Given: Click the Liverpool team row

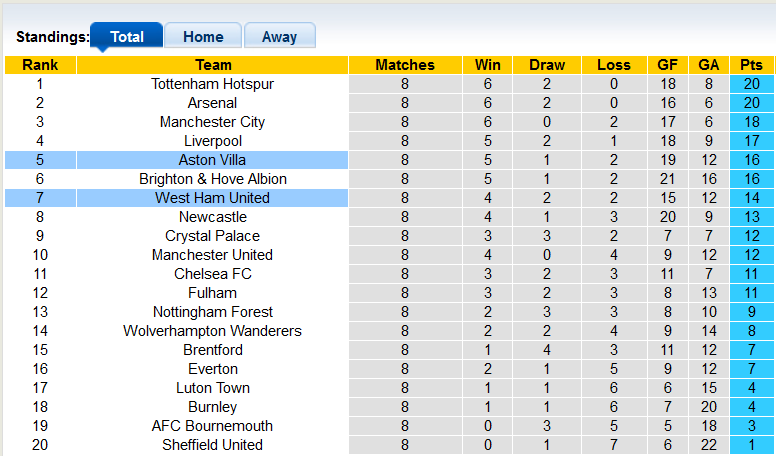Looking at the screenshot, I should pyautogui.click(x=212, y=141).
